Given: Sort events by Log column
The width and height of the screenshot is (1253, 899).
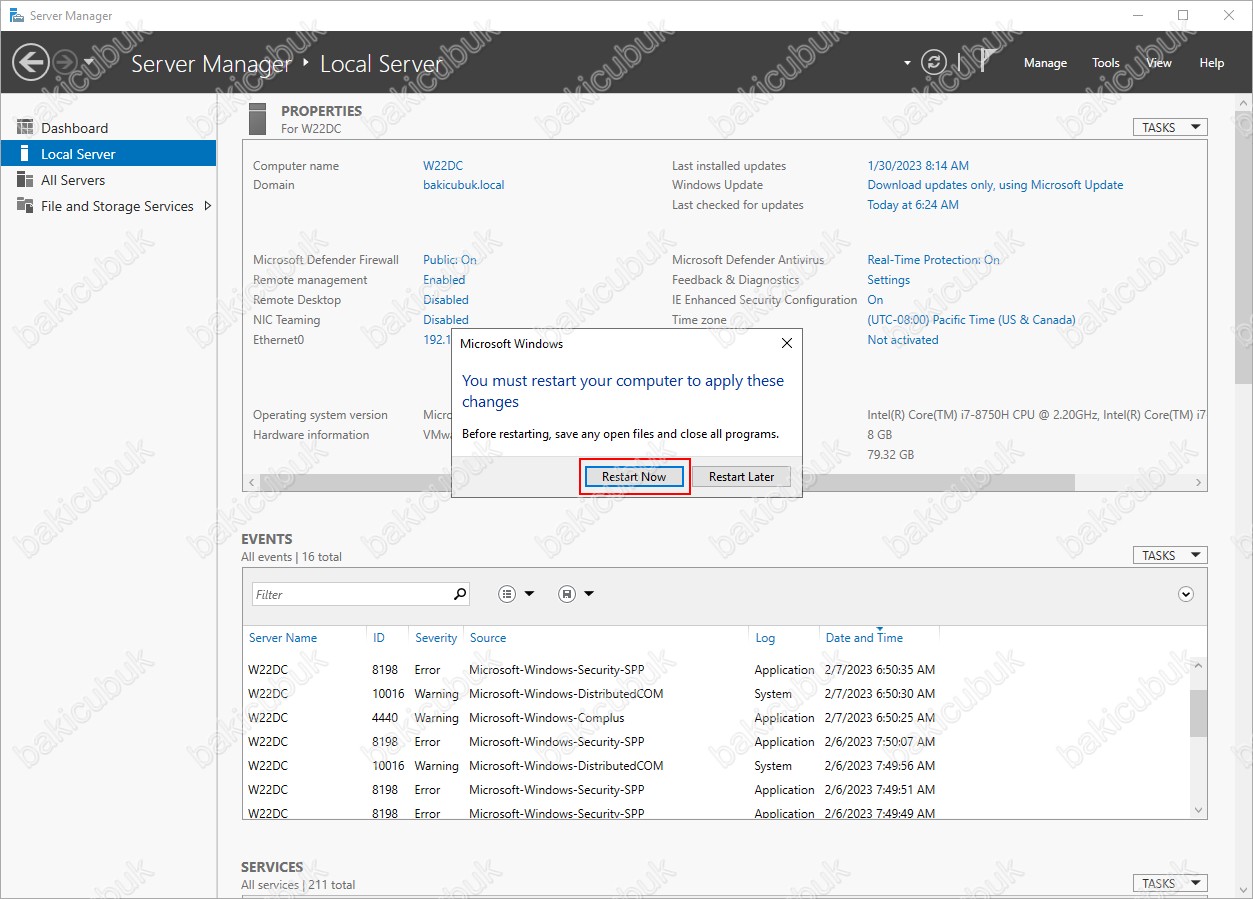Looking at the screenshot, I should click(x=765, y=638).
